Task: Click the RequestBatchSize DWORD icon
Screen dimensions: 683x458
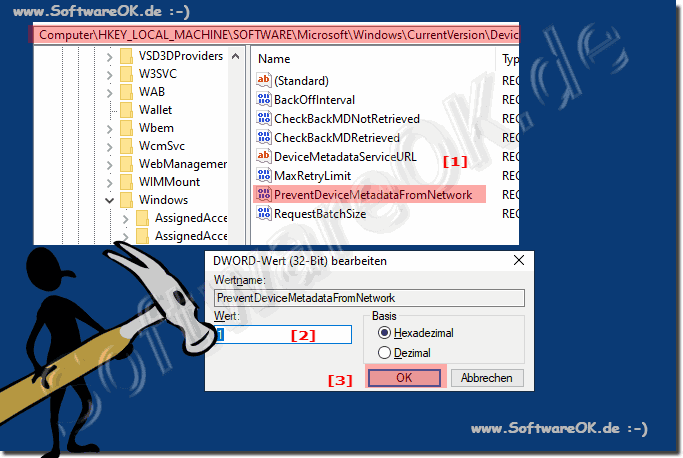Action: 264,214
